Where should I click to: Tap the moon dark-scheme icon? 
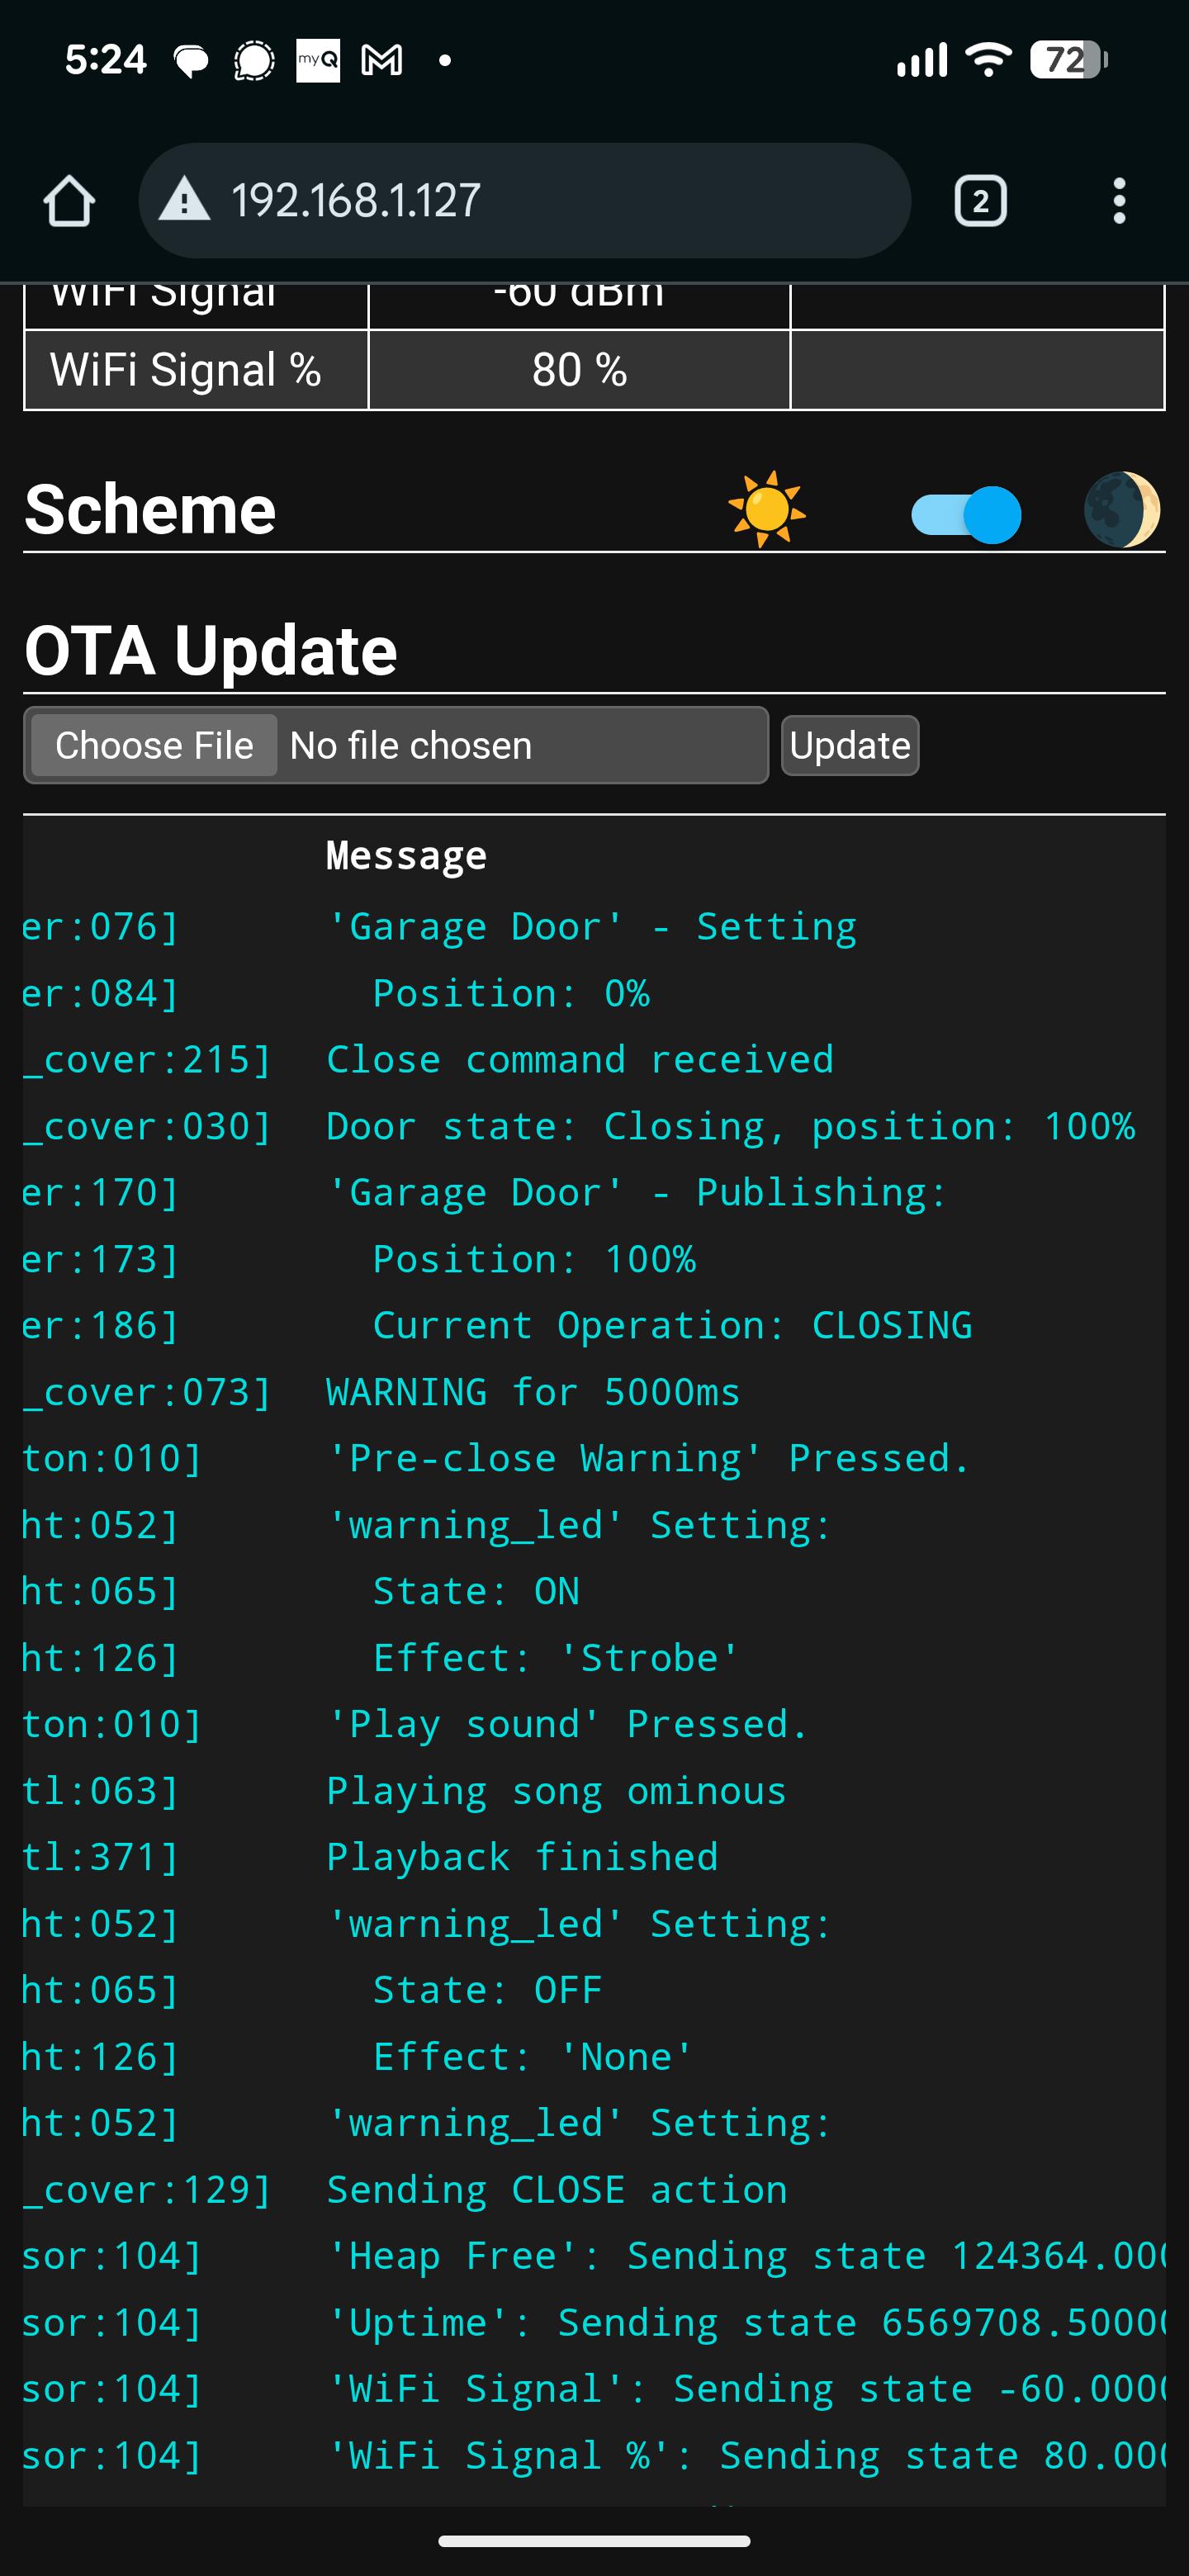point(1122,510)
